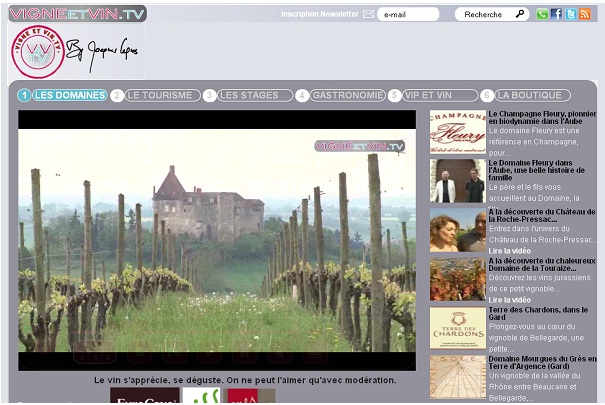
Task: Open the Twitter icon in header
Action: pos(571,14)
